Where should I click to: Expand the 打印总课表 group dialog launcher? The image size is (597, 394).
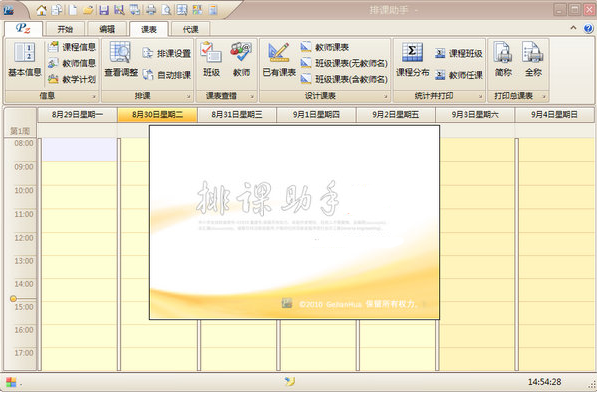click(x=544, y=96)
